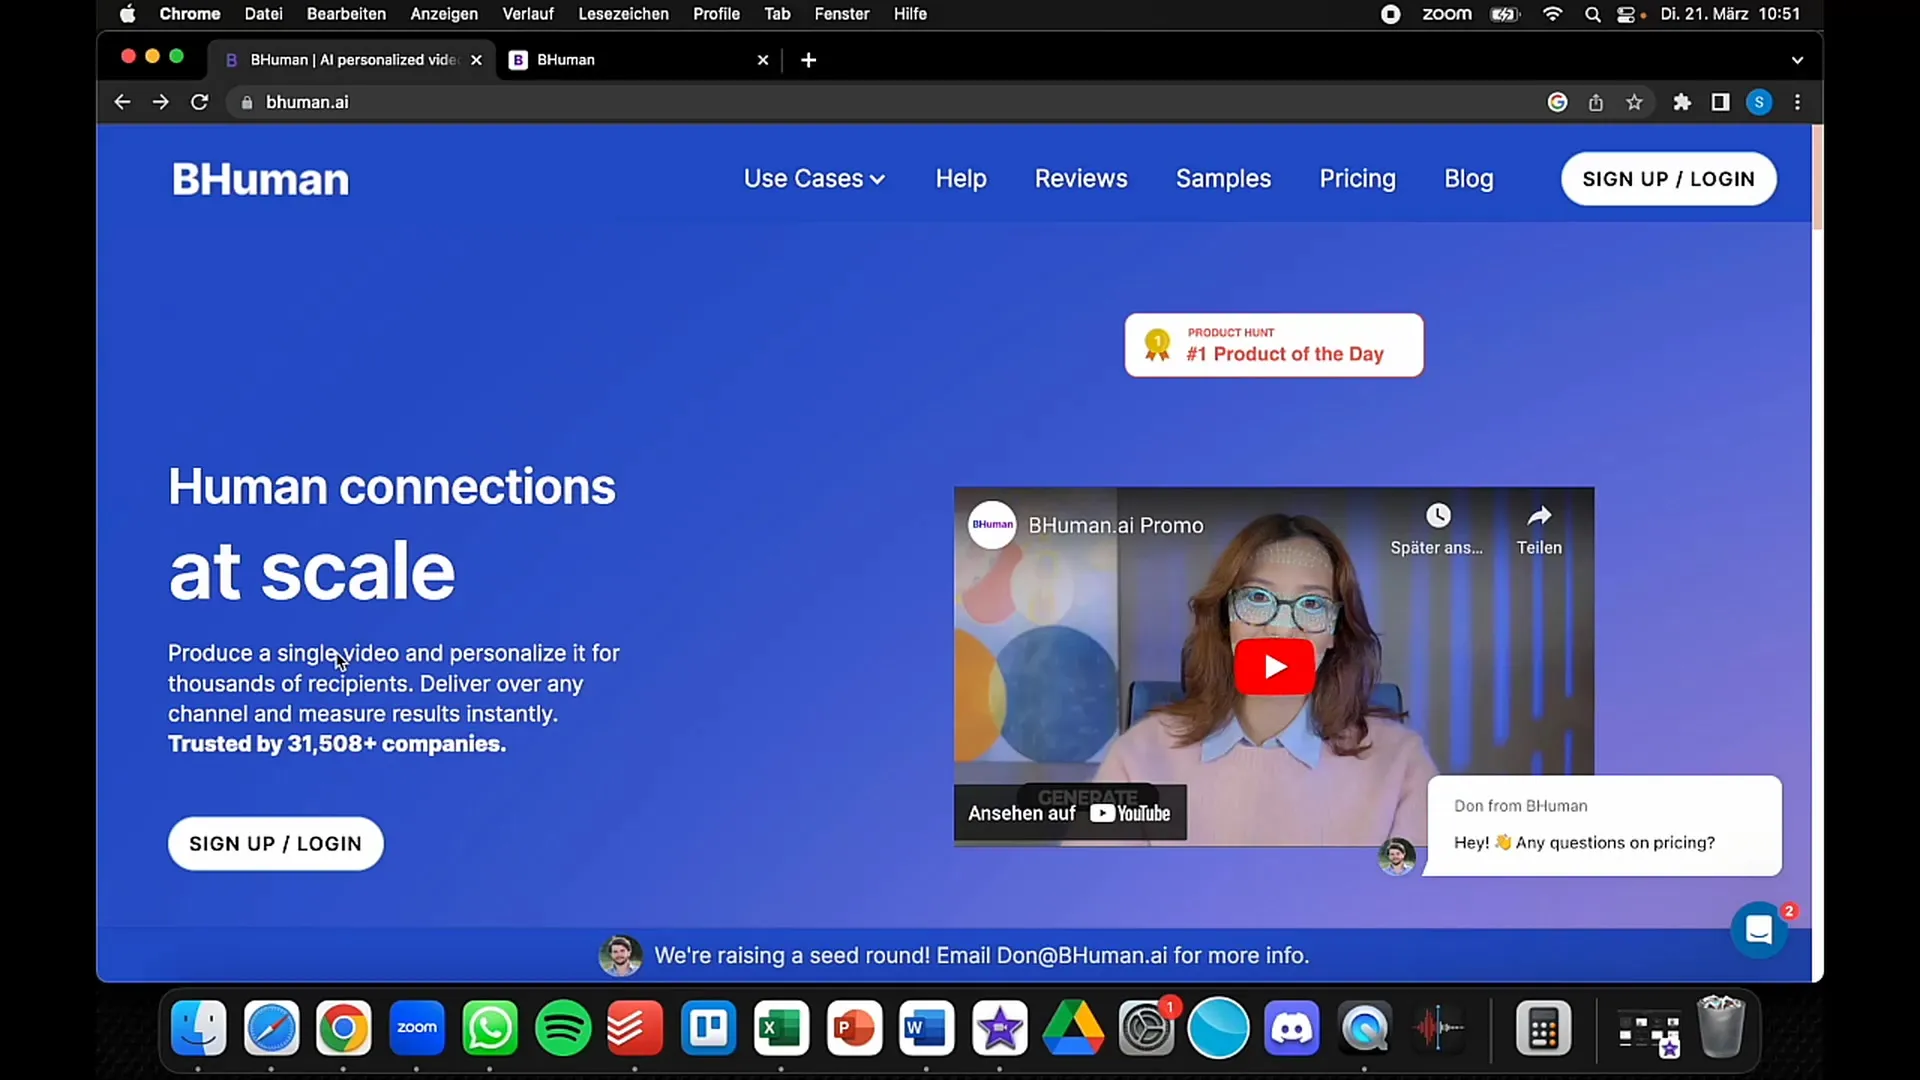This screenshot has height=1080, width=1920.
Task: Open WhatsApp from macOS dock
Action: (491, 1027)
